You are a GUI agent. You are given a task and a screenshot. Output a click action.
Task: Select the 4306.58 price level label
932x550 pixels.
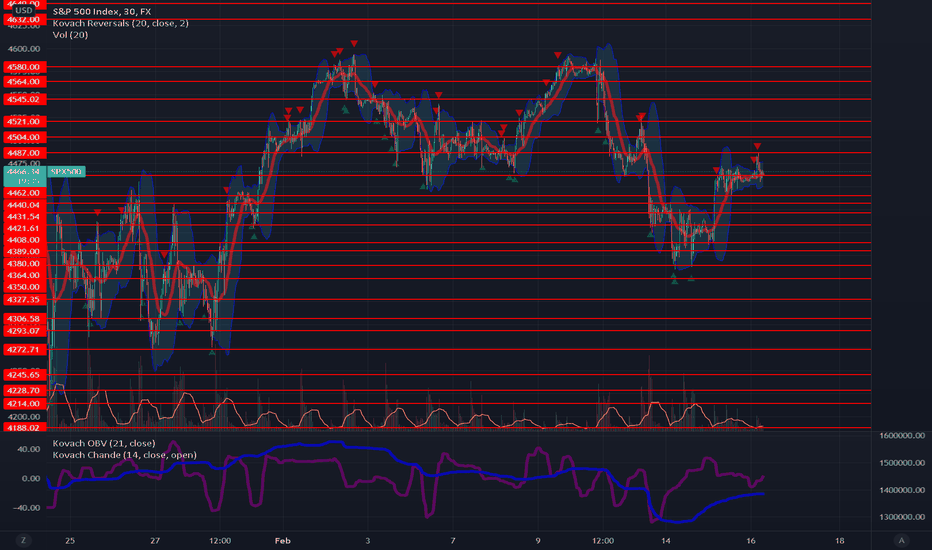tap(24, 319)
